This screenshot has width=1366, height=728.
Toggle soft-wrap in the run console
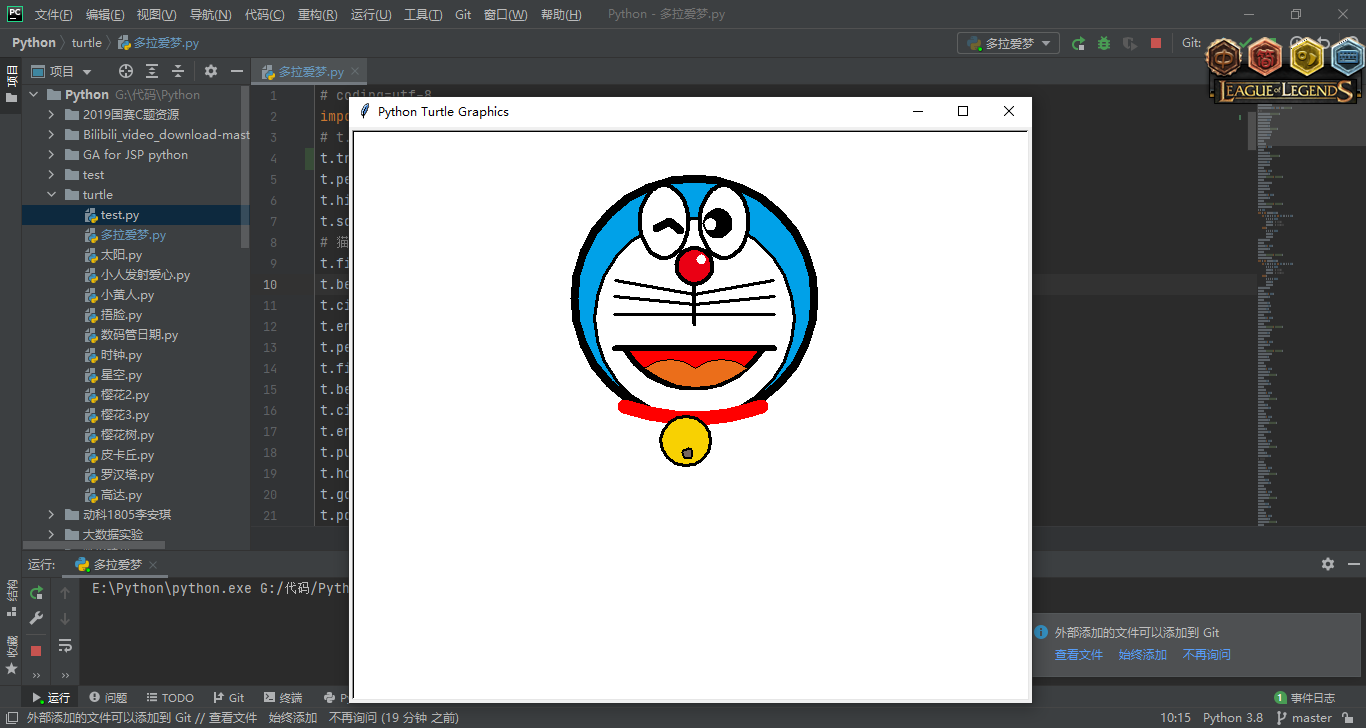coord(65,646)
